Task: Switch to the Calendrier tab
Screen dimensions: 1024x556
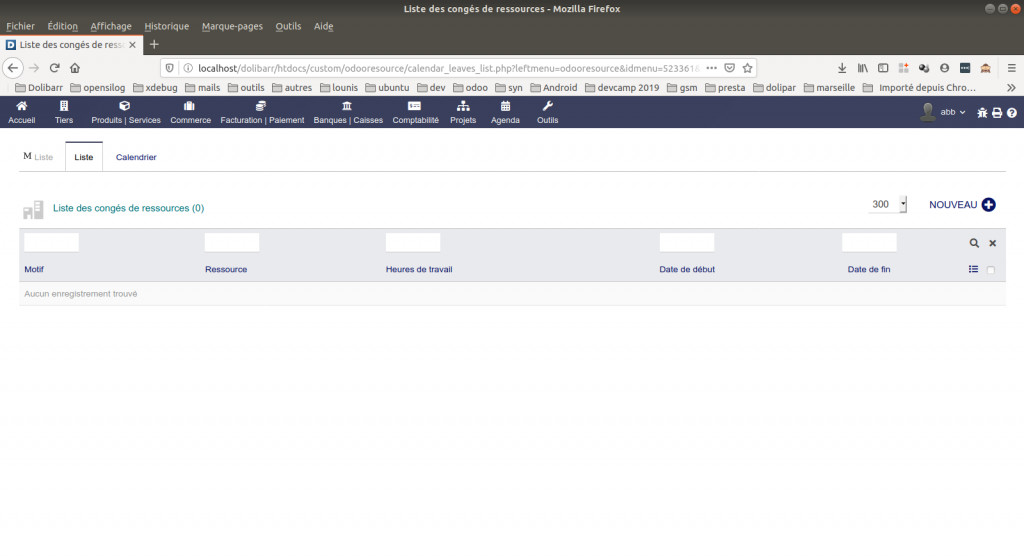Action: (x=136, y=157)
